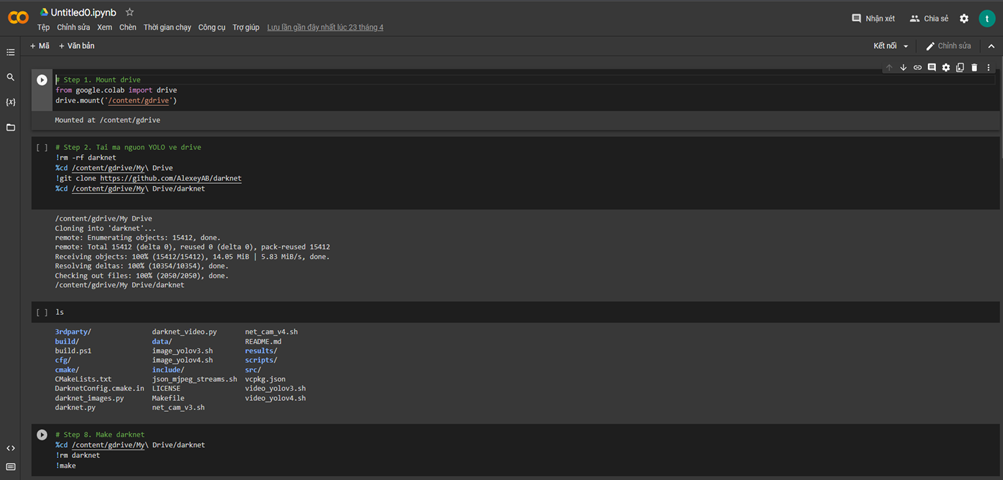
Task: Click the 'ls' cell input
Action: pyautogui.click(x=59, y=312)
